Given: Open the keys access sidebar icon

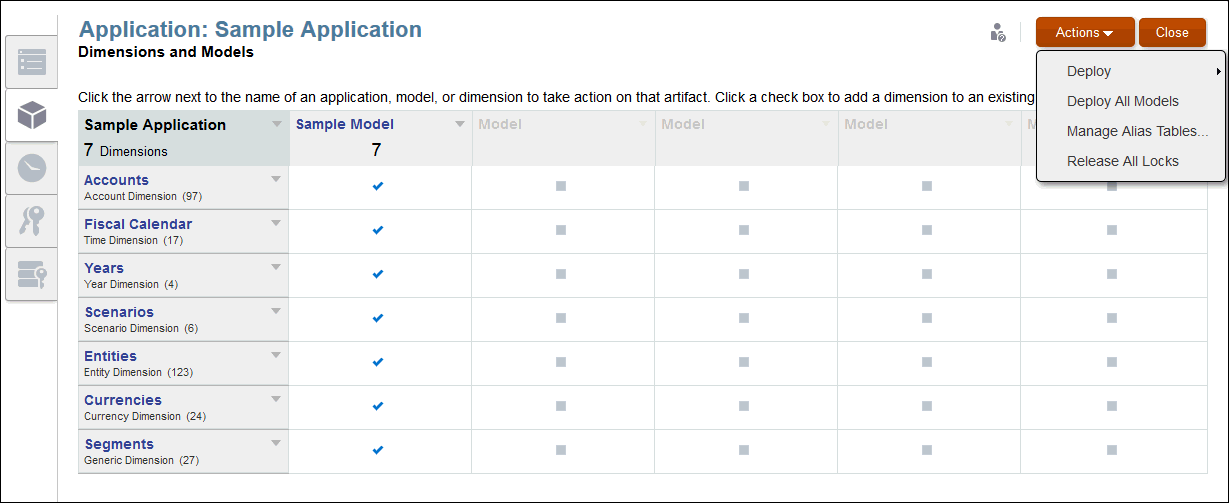Looking at the screenshot, I should (32, 221).
